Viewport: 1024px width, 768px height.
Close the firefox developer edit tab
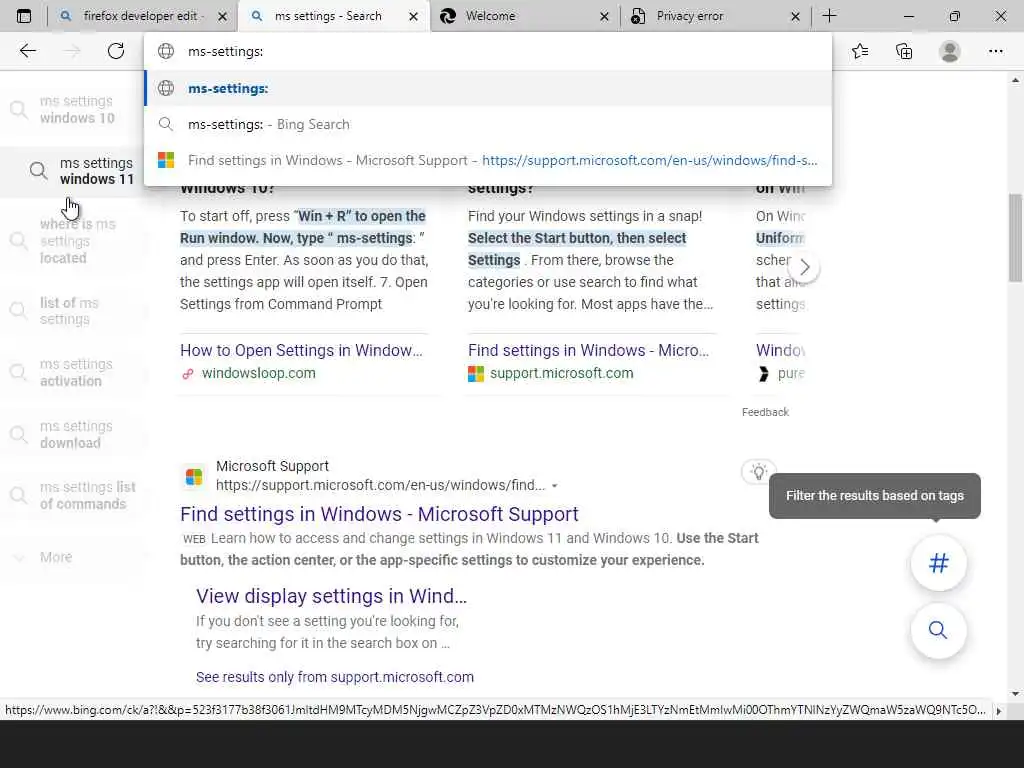223,16
